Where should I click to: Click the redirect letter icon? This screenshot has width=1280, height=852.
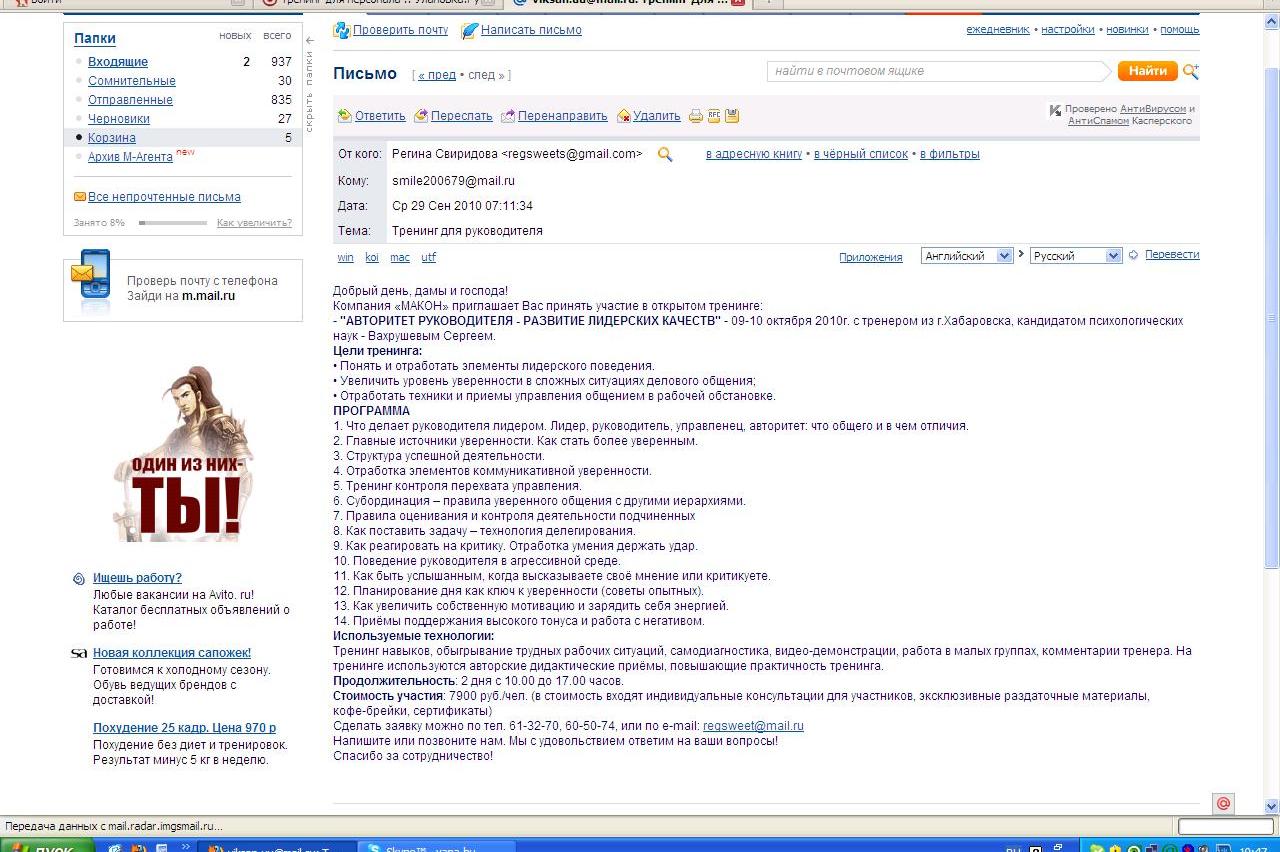click(x=508, y=116)
